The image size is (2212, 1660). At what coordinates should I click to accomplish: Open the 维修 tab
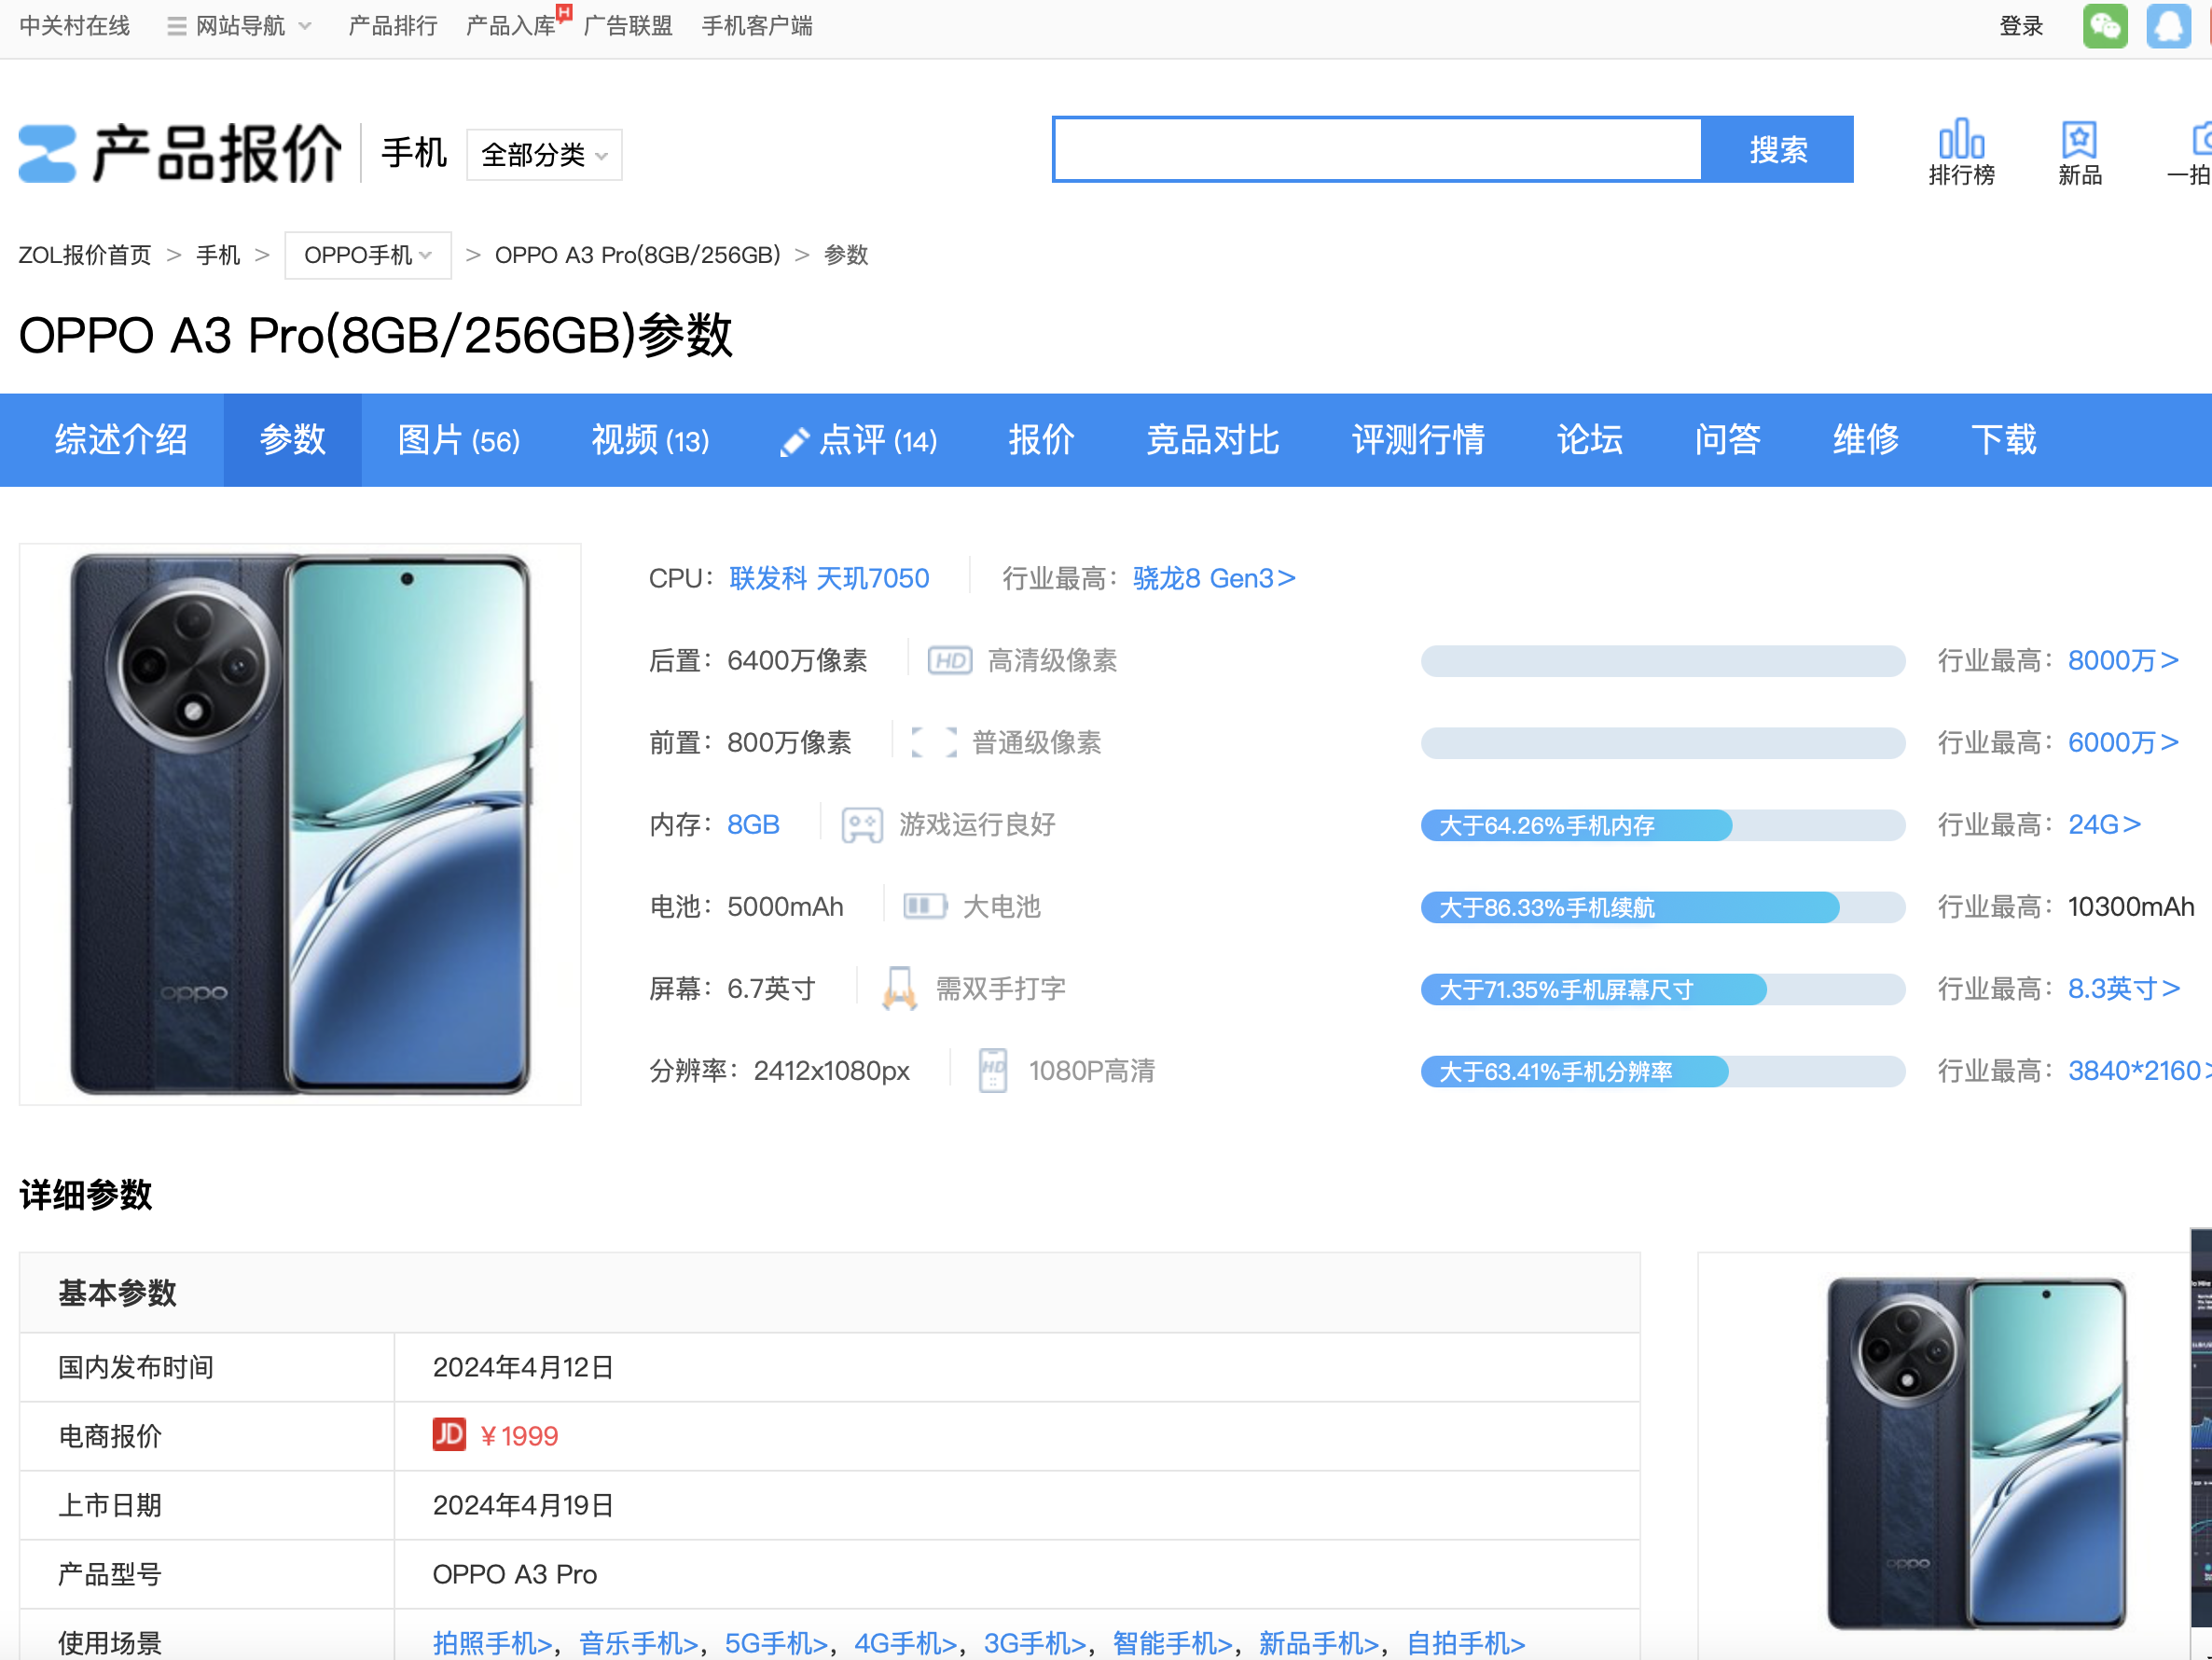(x=1866, y=440)
